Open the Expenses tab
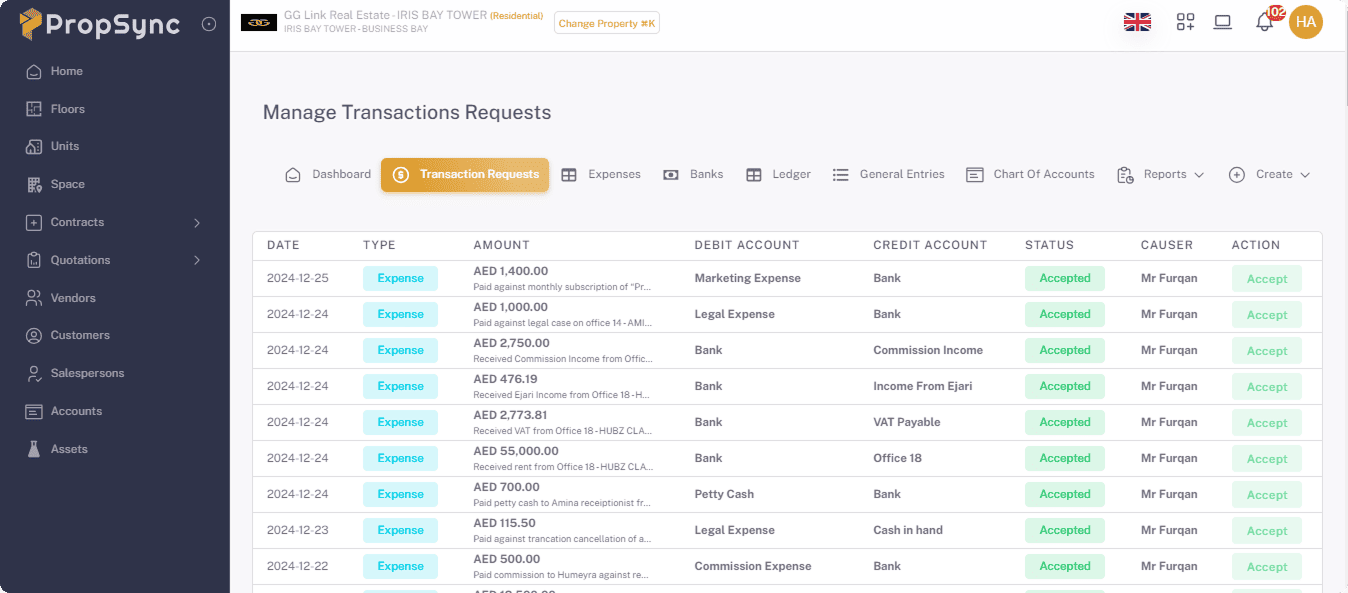Viewport: 1348px width, 593px height. click(x=601, y=174)
